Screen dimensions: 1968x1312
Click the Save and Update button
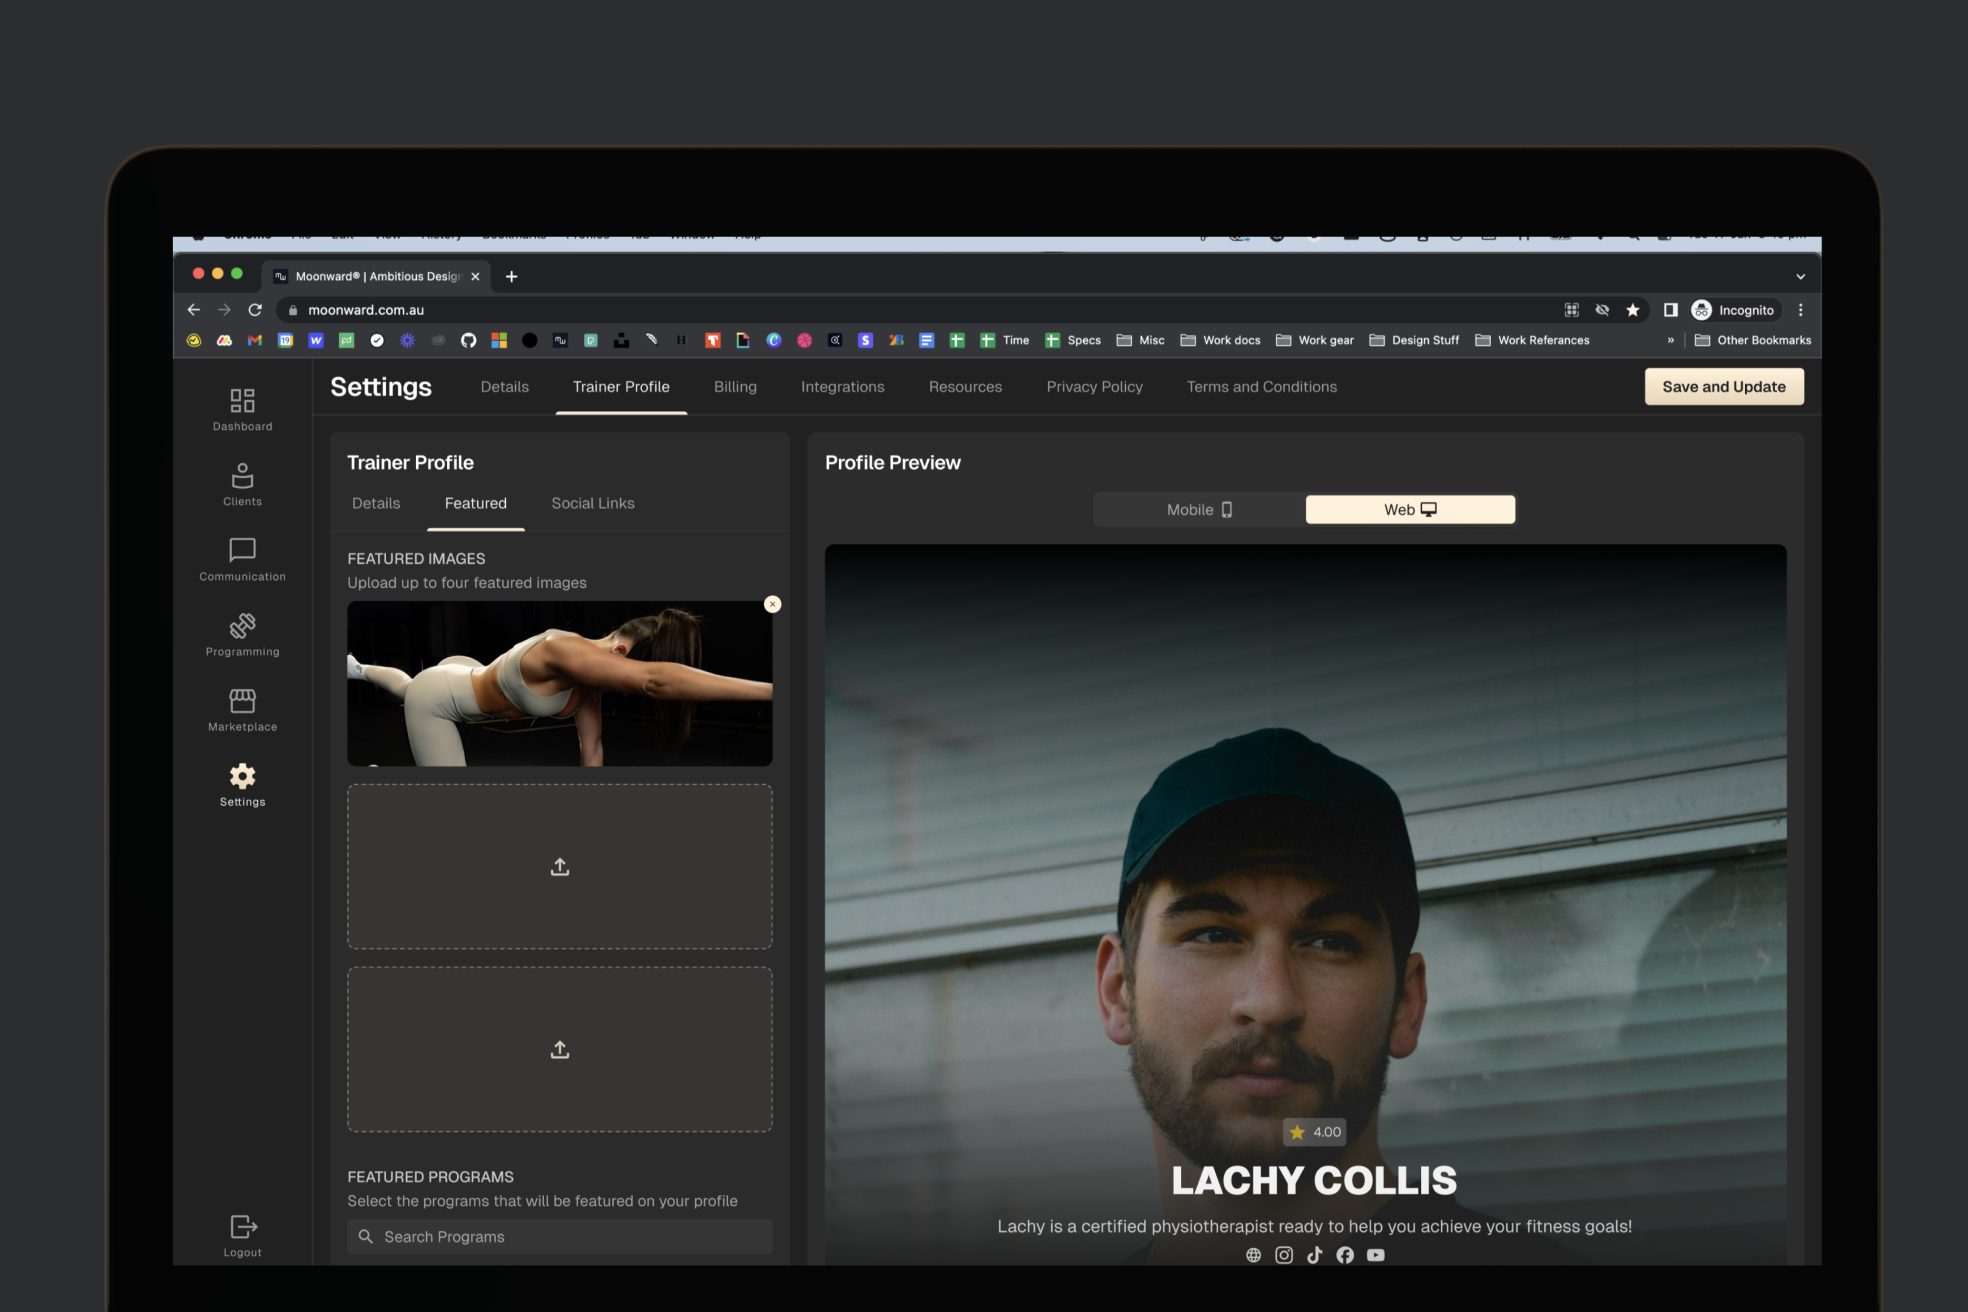1724,387
